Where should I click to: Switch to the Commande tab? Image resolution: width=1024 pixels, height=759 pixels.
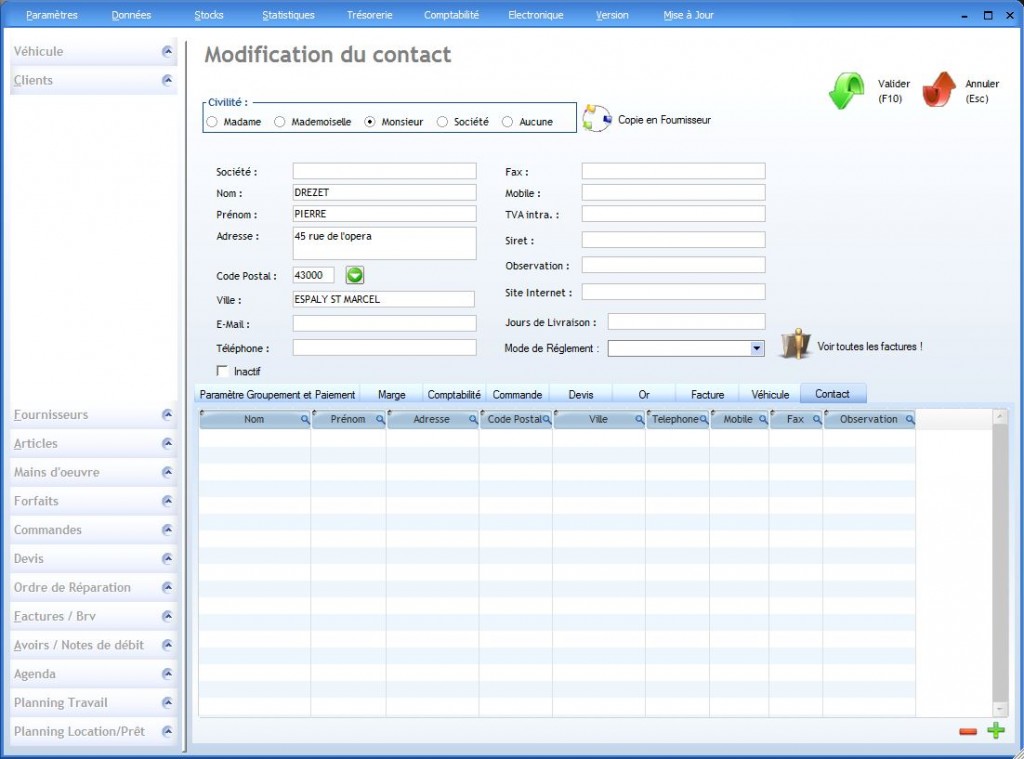(x=517, y=395)
